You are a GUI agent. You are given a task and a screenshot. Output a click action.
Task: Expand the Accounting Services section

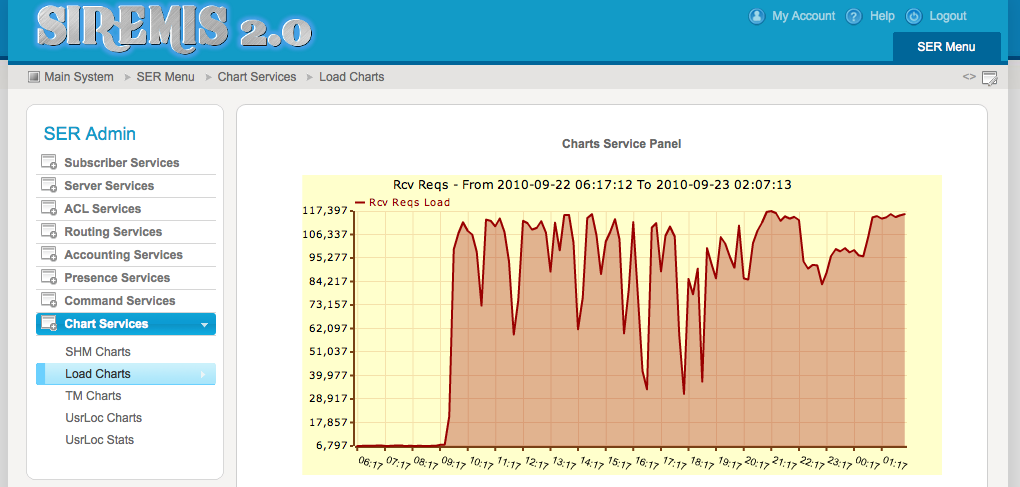pos(123,255)
